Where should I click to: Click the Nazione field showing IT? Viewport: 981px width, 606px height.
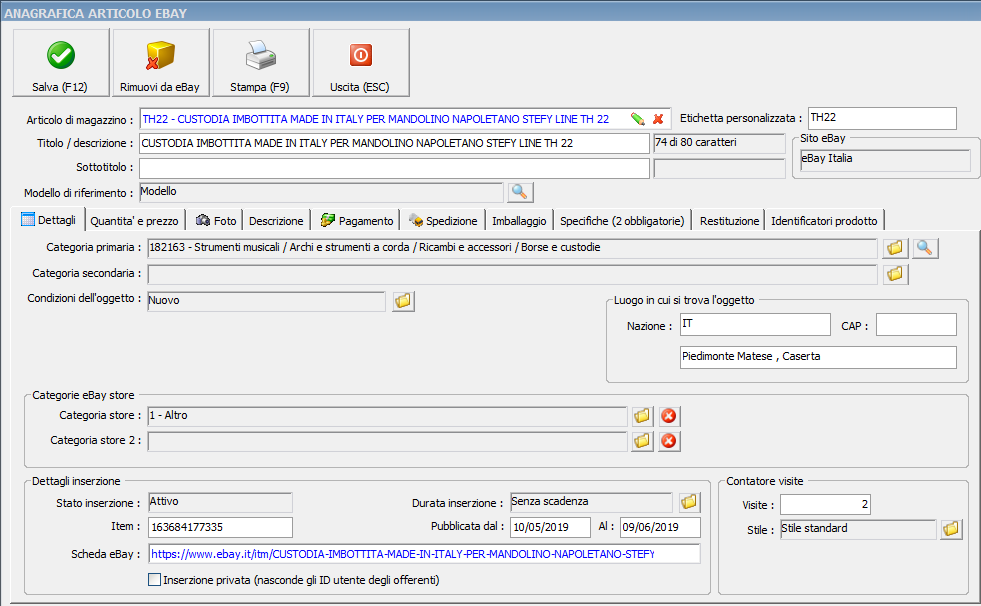pos(755,325)
